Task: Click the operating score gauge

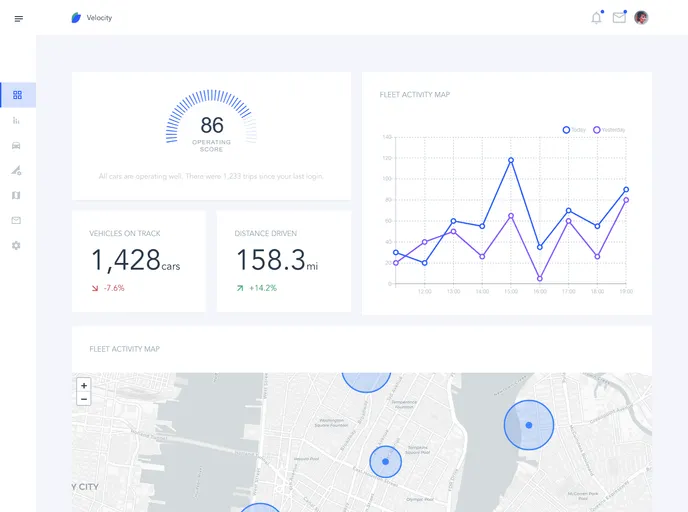Action: [211, 121]
